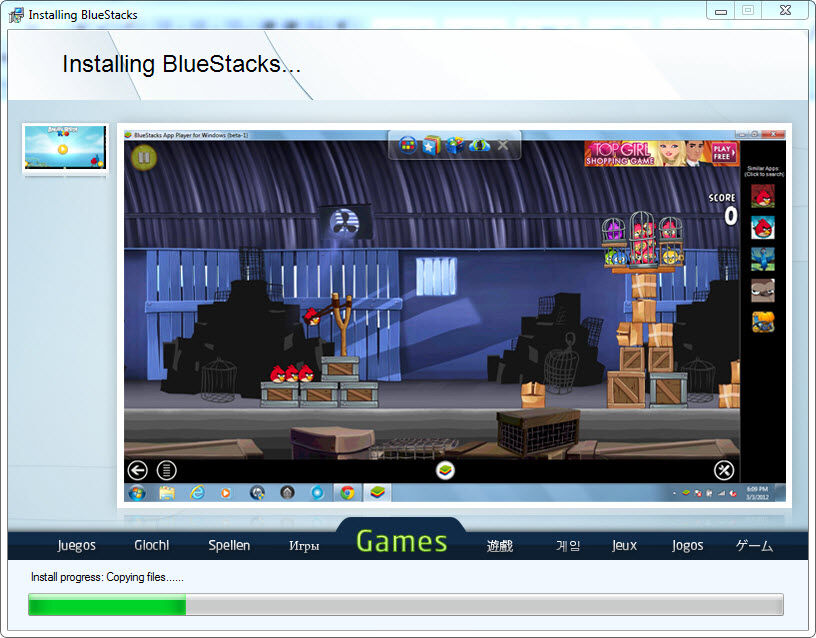Switch to the Giochi tab
Viewport: 816px width, 638px height.
[x=151, y=545]
